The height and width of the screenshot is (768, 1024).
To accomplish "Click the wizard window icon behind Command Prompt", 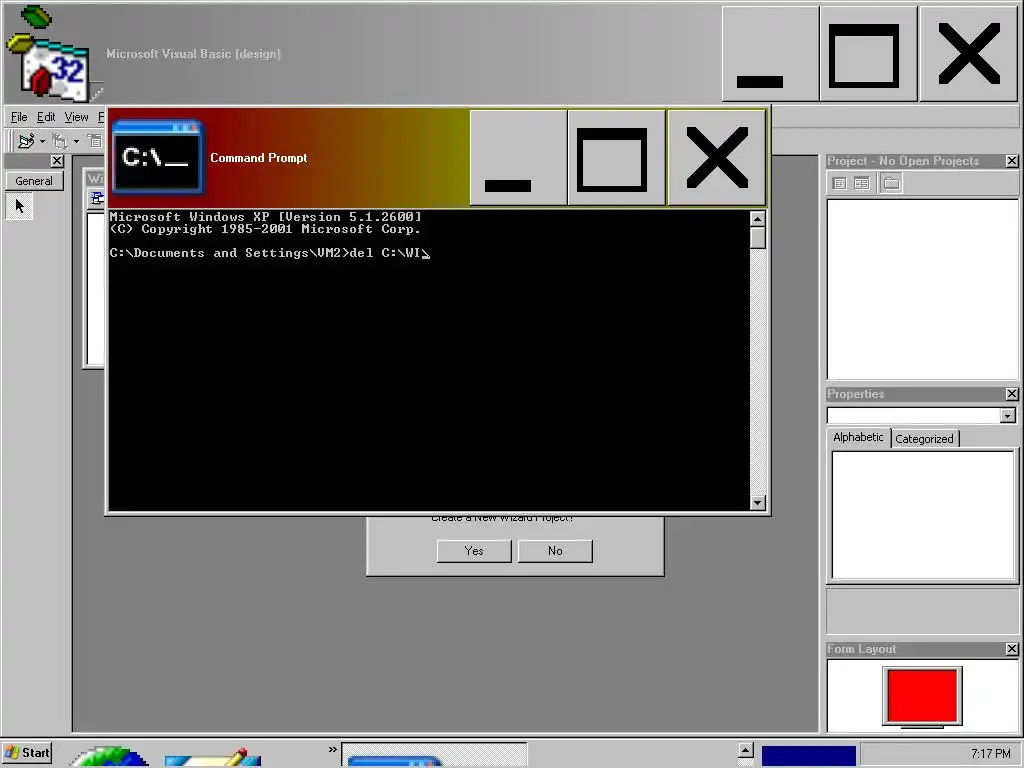I will (x=97, y=198).
